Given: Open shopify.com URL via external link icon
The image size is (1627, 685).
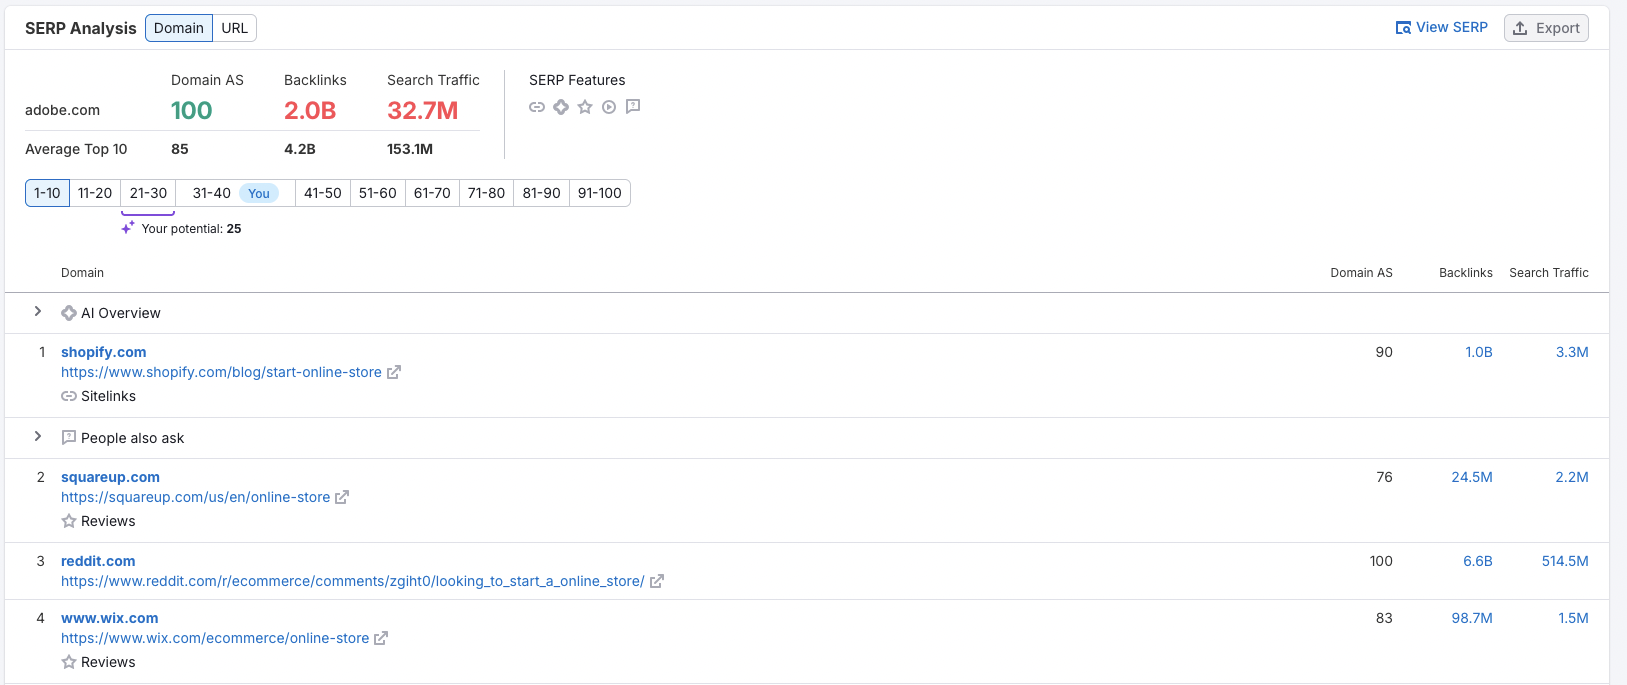Looking at the screenshot, I should coord(394,372).
